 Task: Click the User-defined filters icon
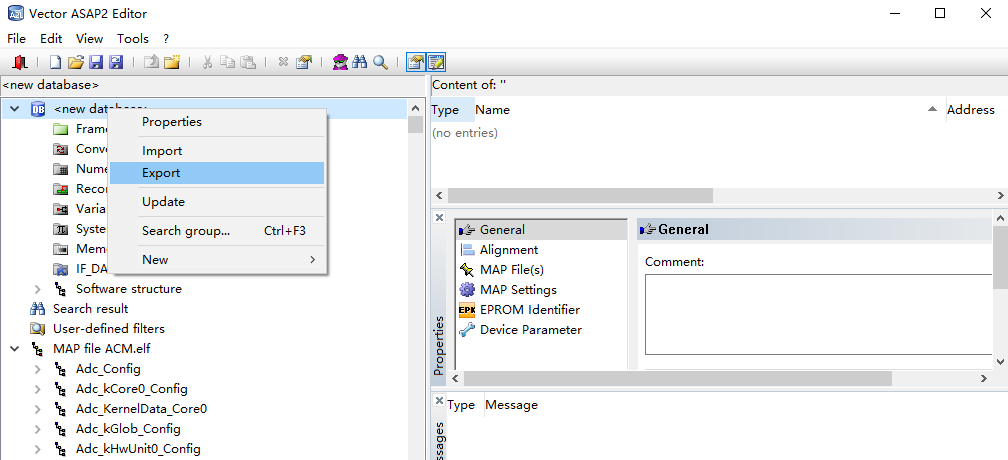pyautogui.click(x=37, y=329)
